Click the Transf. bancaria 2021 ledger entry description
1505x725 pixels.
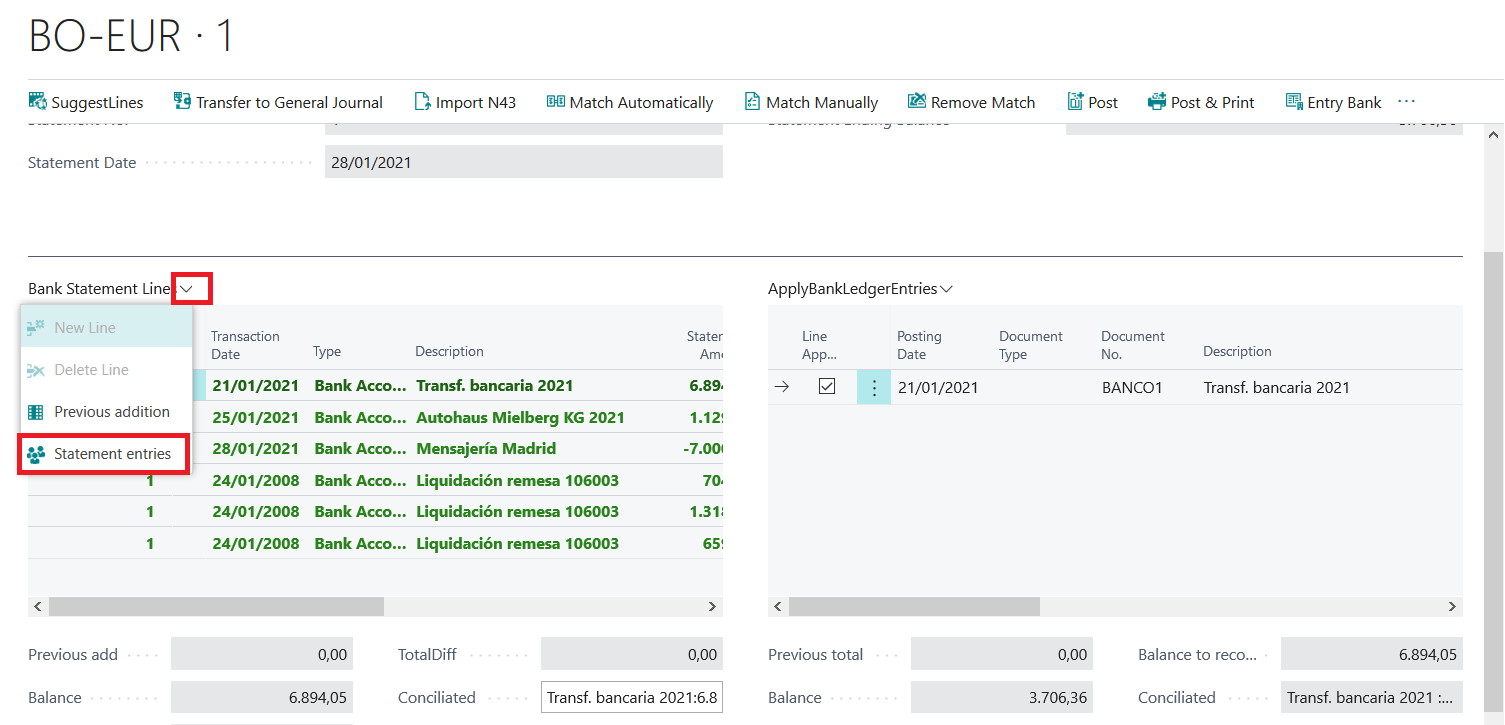pos(1276,387)
